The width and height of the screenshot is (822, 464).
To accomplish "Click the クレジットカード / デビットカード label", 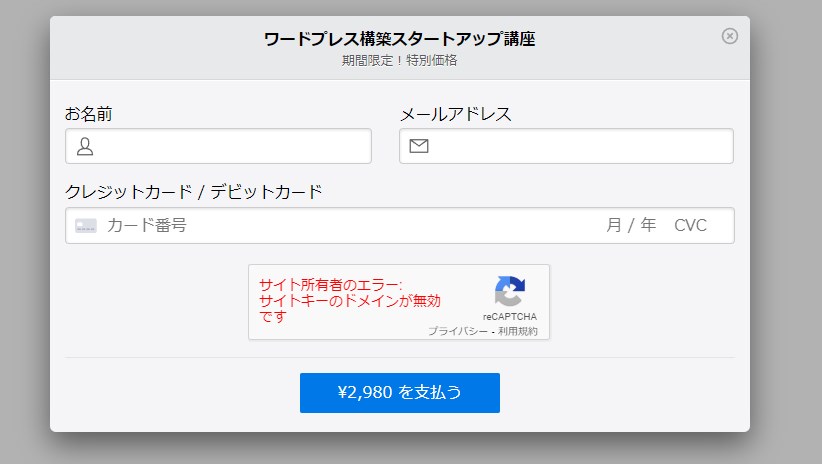I will point(194,192).
